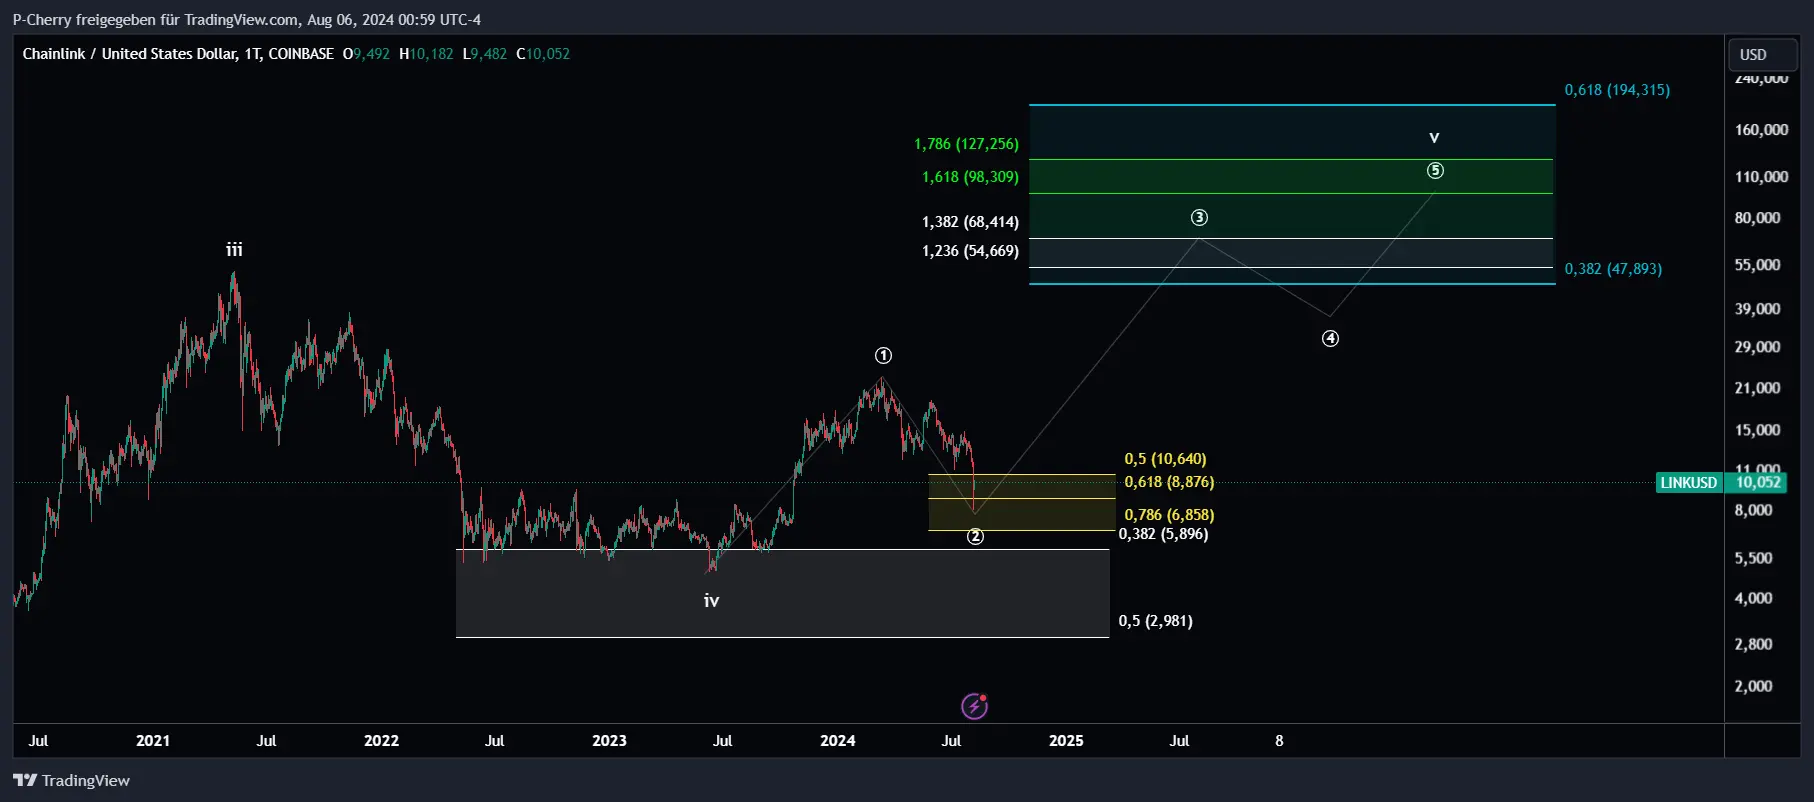Screen dimensions: 1814x802
Task: Select the circled wave 1 marker
Action: tap(883, 355)
